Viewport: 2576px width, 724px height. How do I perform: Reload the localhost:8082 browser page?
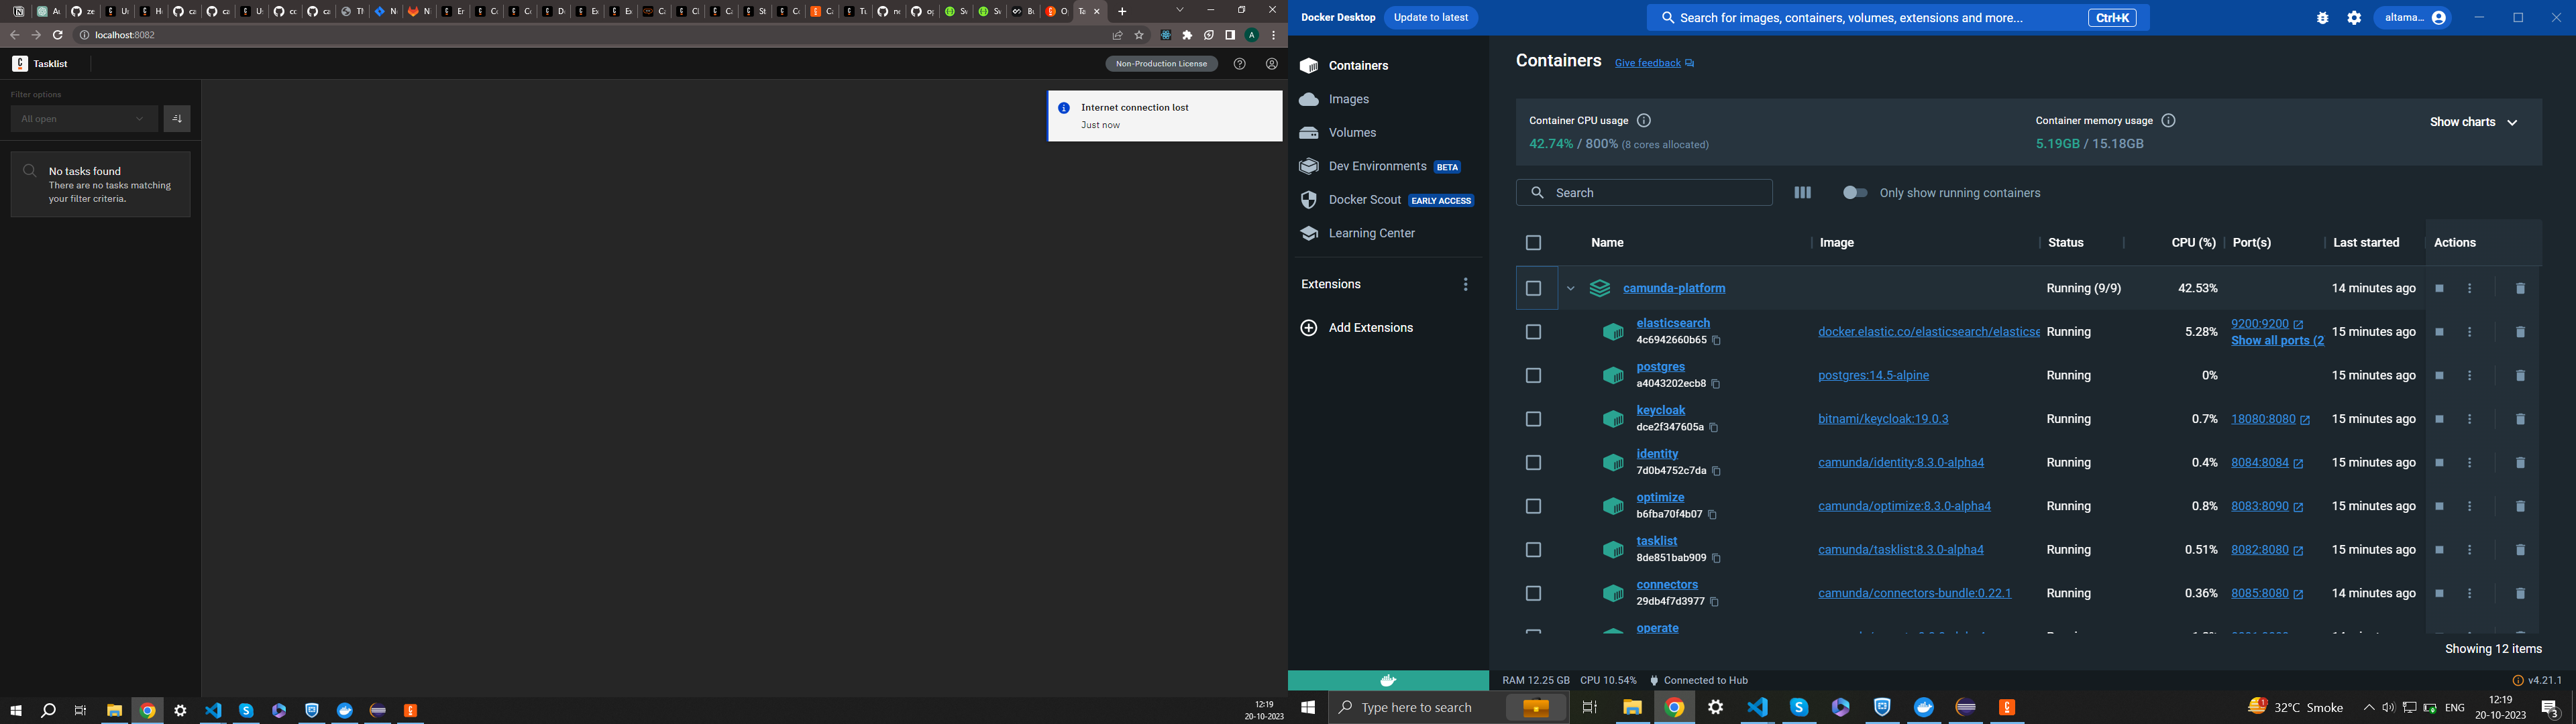[x=58, y=35]
